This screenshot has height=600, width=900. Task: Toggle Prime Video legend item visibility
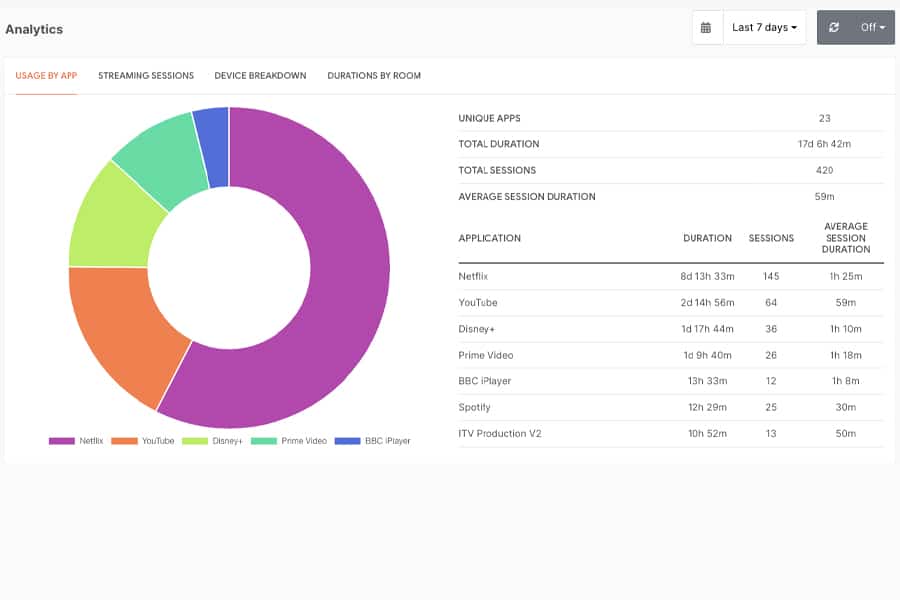click(289, 441)
